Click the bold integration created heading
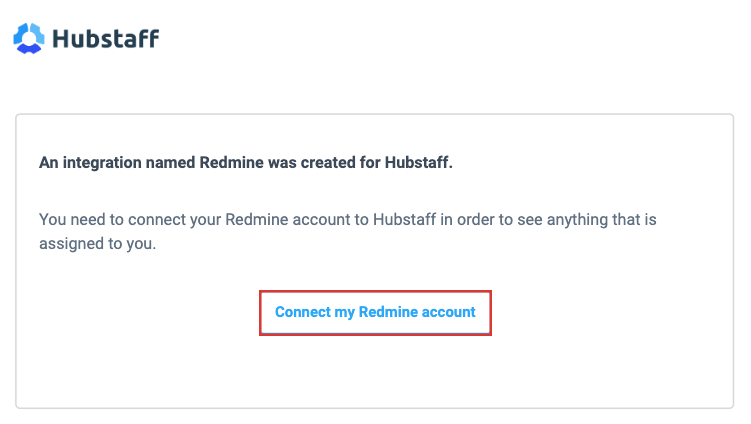Image resolution: width=751 pixels, height=424 pixels. click(x=246, y=162)
